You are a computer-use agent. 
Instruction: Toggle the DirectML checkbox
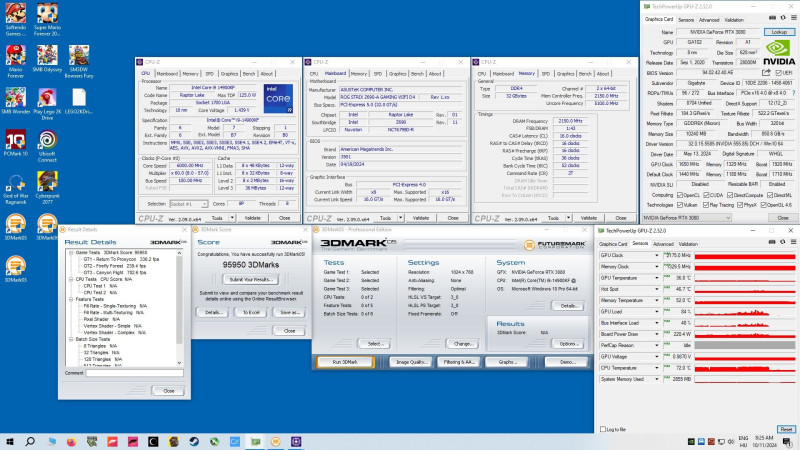coord(770,195)
